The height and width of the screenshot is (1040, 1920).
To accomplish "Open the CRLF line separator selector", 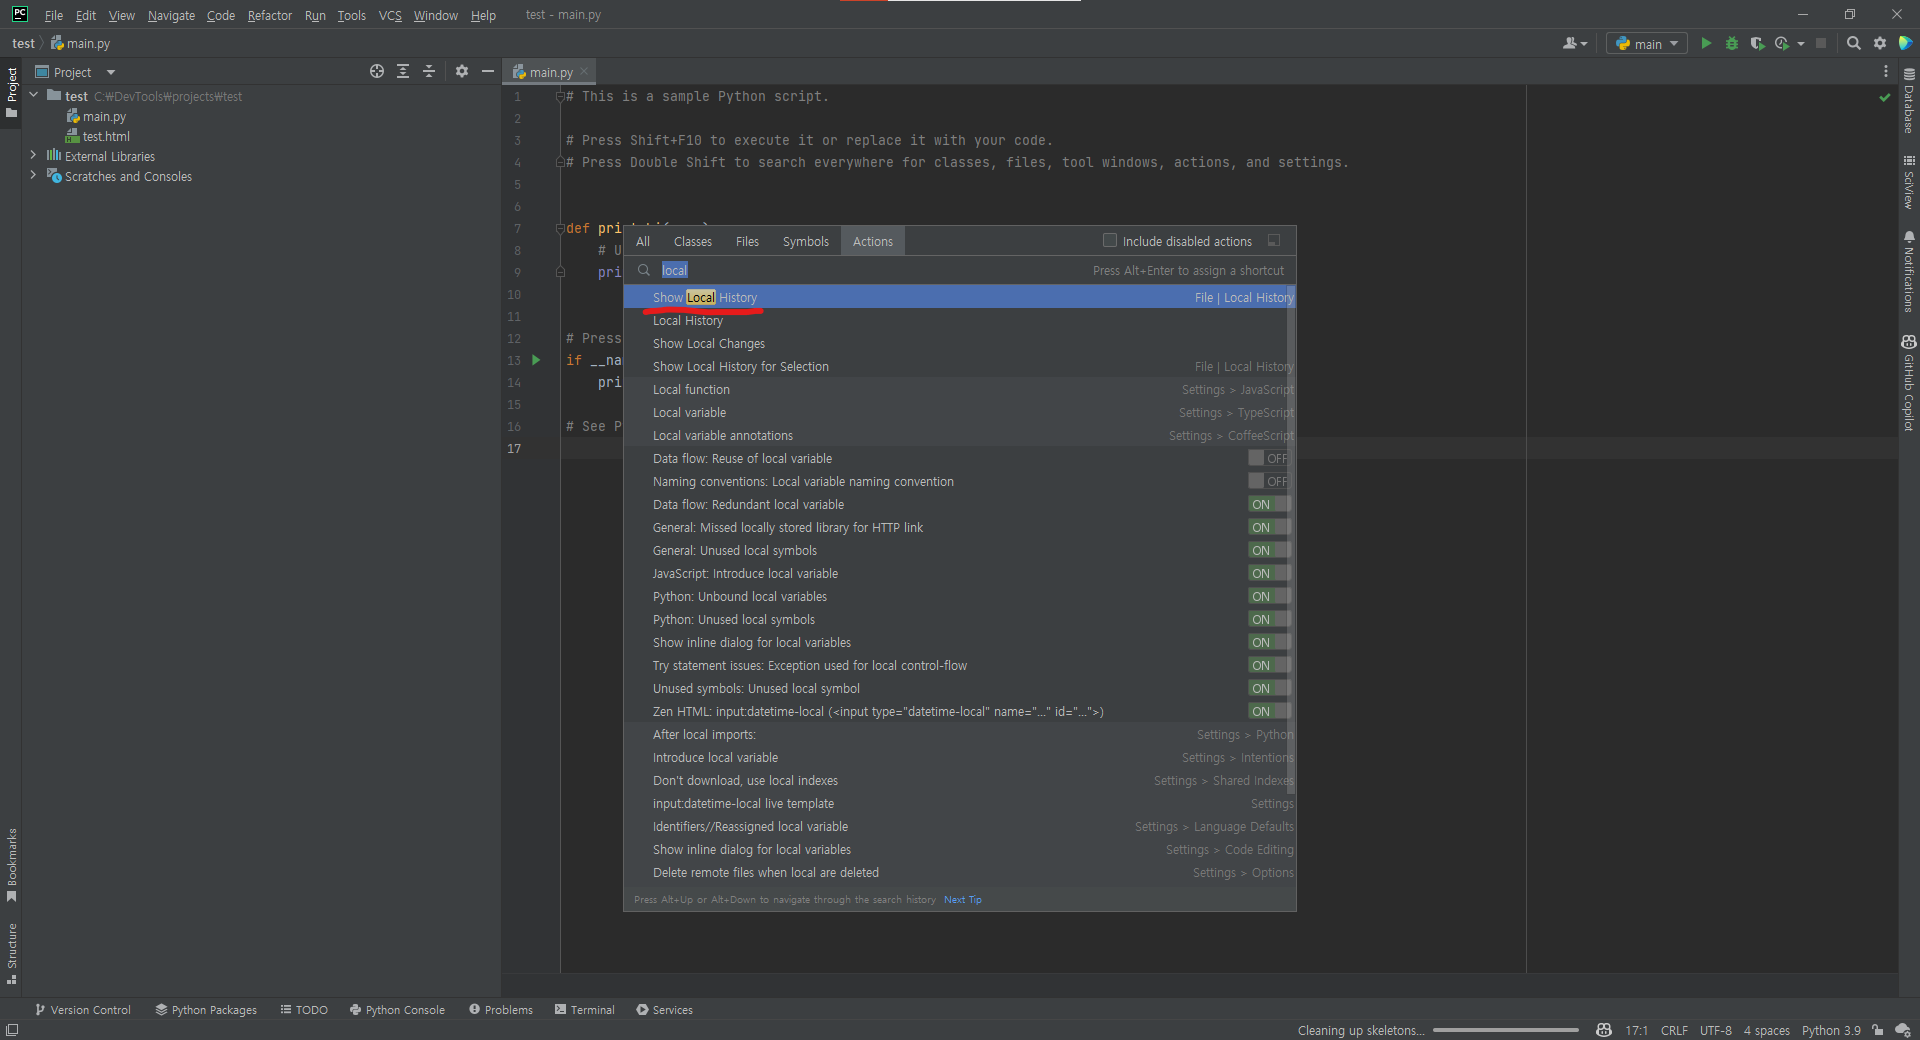I will click(x=1674, y=1030).
